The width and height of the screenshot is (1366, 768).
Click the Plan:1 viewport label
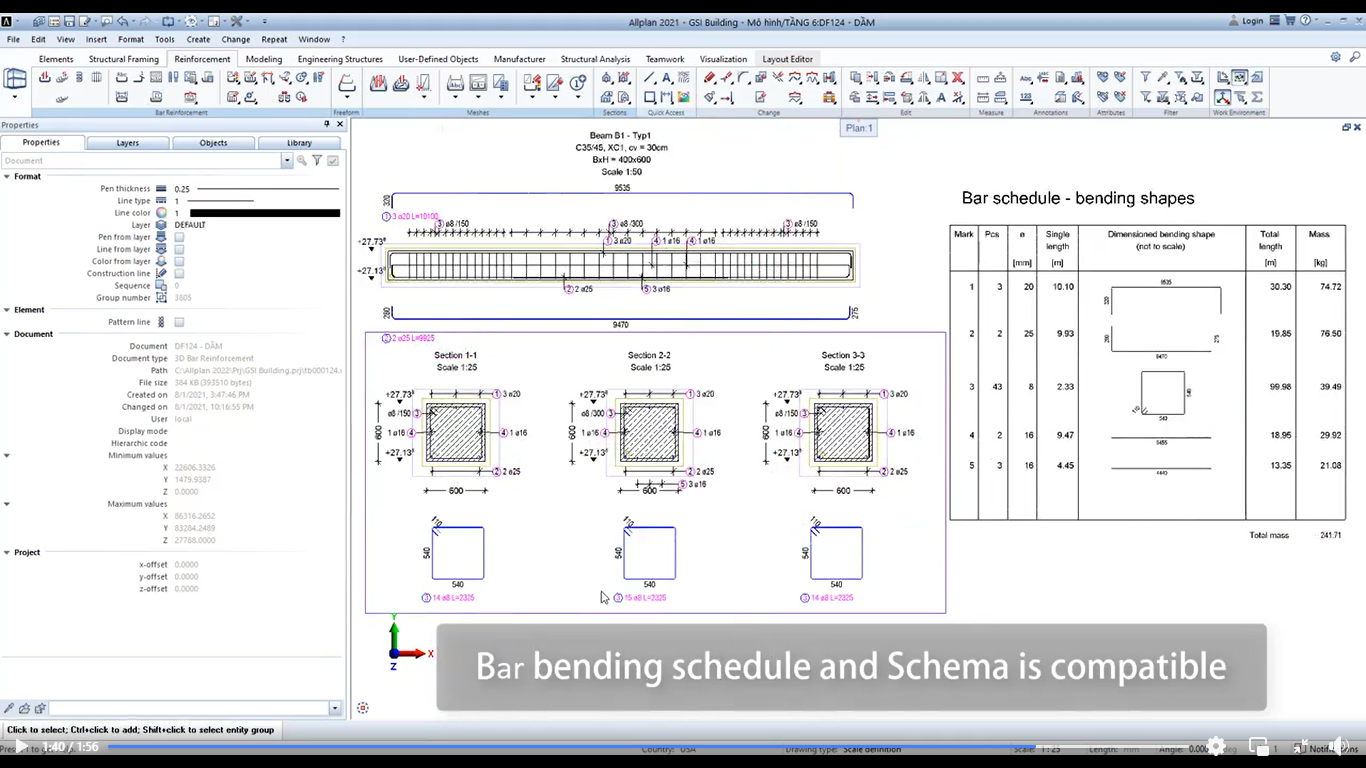pyautogui.click(x=859, y=128)
